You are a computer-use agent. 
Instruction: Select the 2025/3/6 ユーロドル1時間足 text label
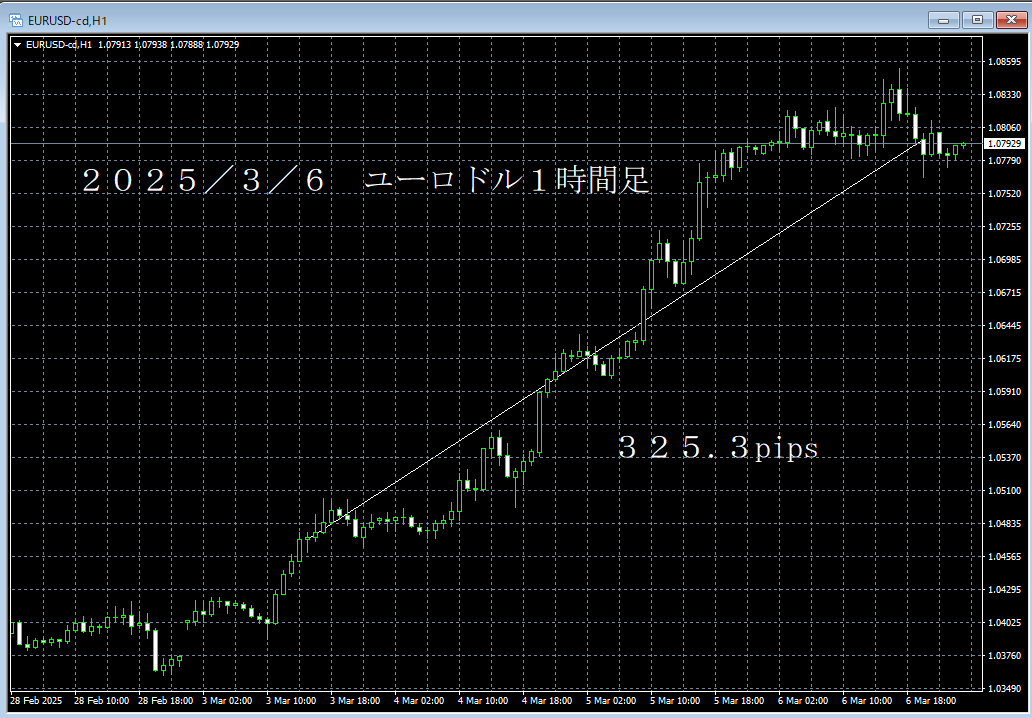365,181
